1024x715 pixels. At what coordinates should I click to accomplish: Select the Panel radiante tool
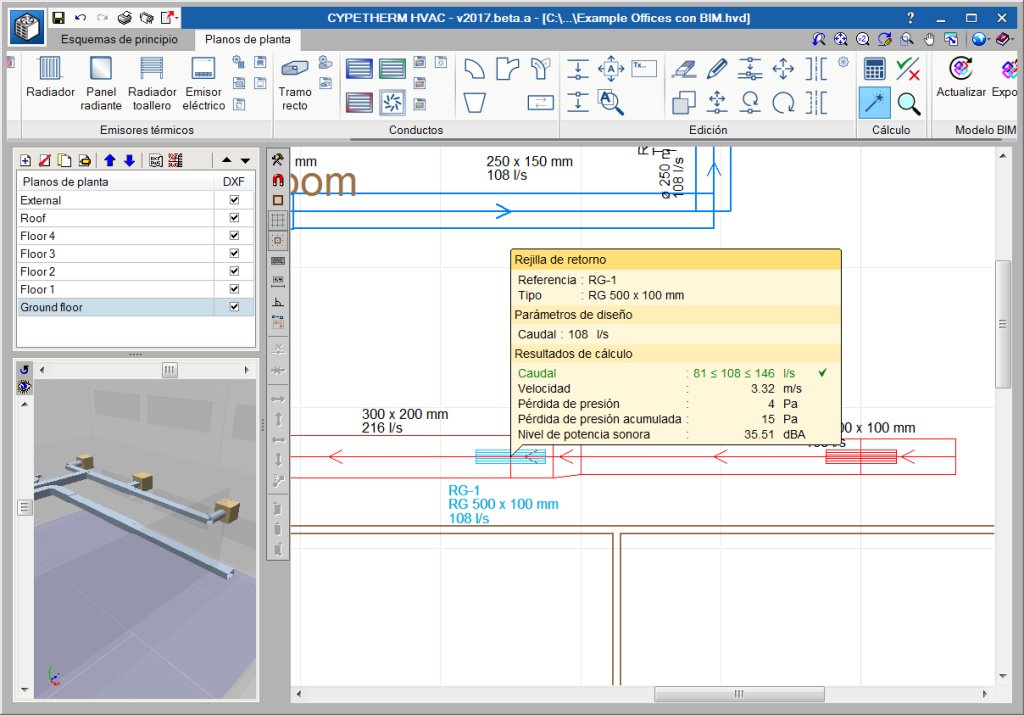click(101, 84)
